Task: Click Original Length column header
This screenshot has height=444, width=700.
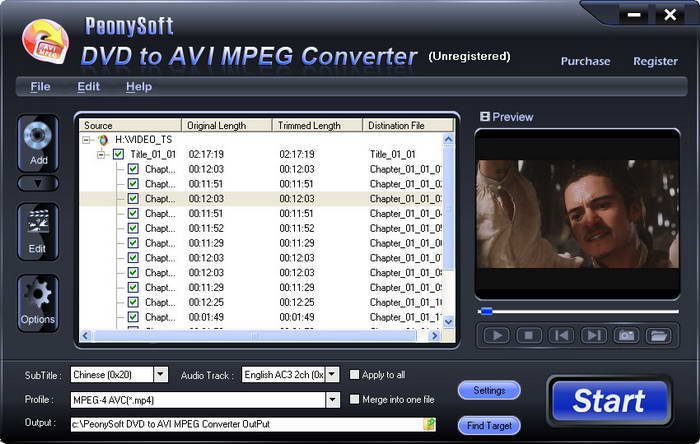Action: click(227, 125)
